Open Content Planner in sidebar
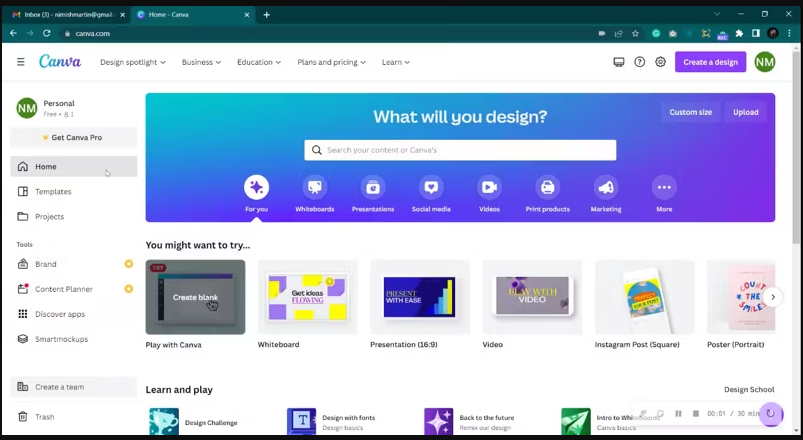Viewport: 803px width, 440px height. coord(73,289)
